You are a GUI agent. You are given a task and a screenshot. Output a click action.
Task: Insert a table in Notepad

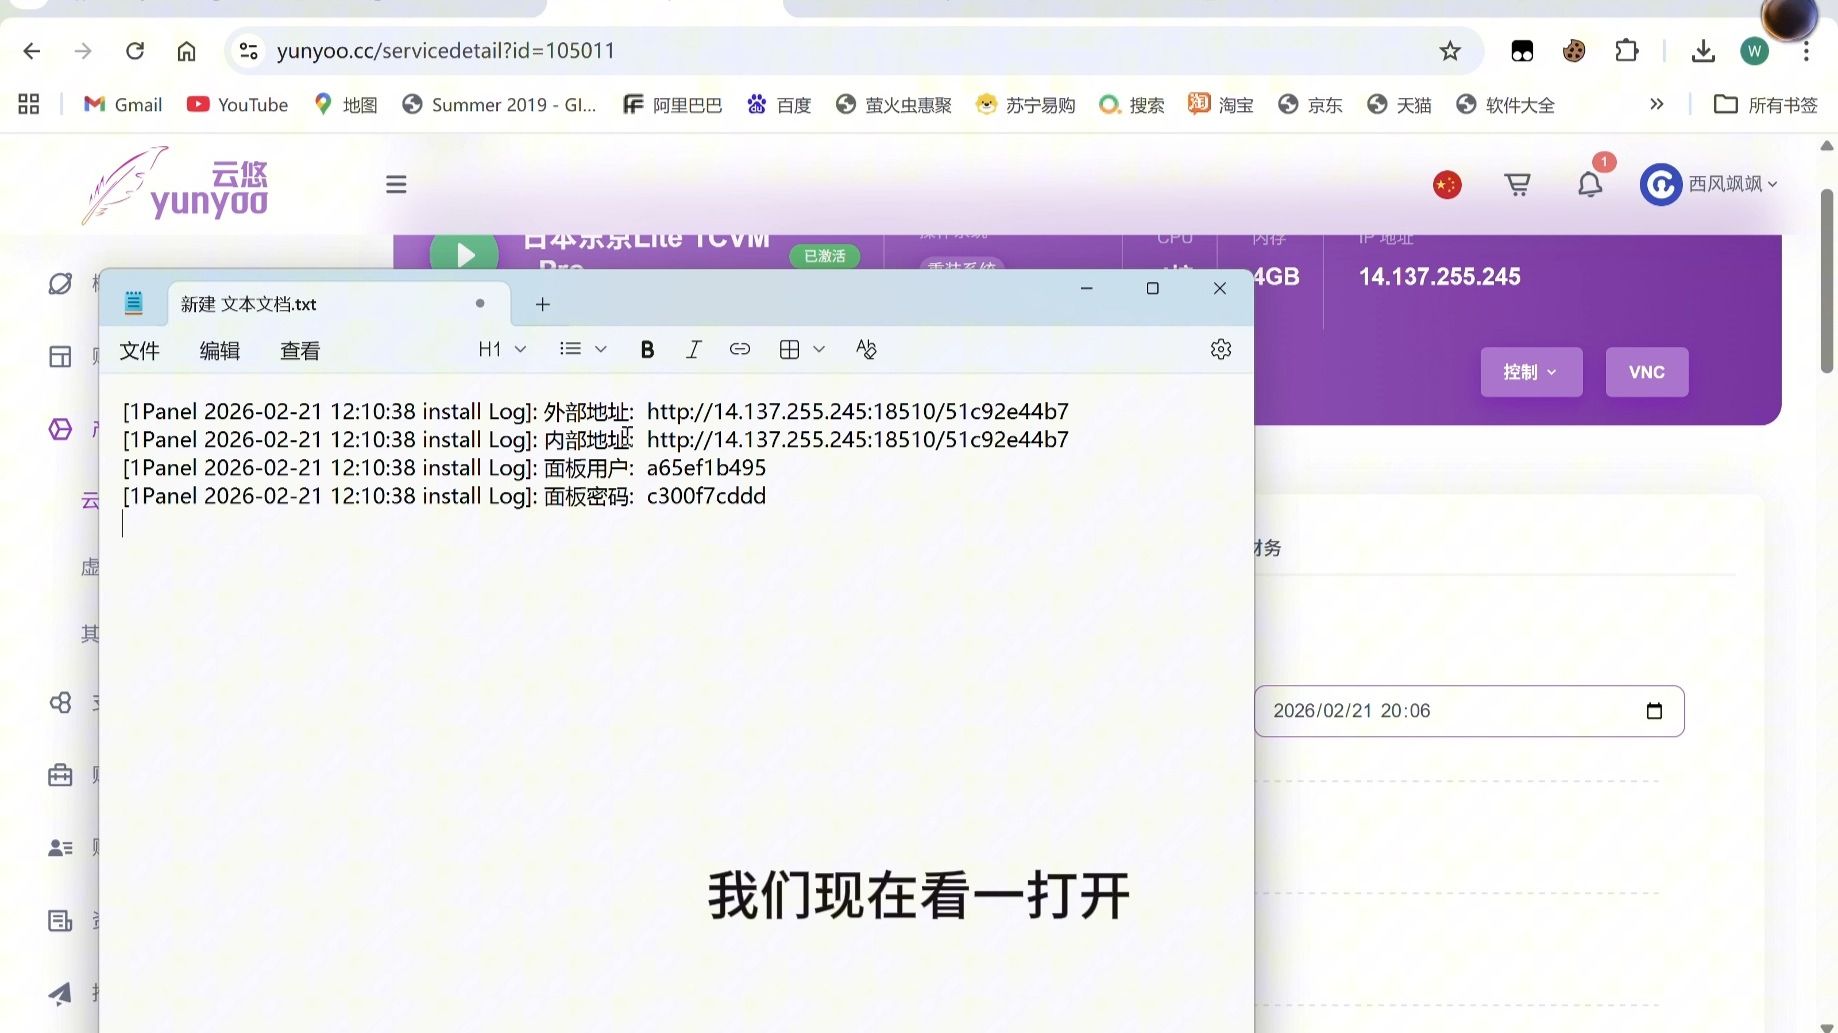[789, 349]
